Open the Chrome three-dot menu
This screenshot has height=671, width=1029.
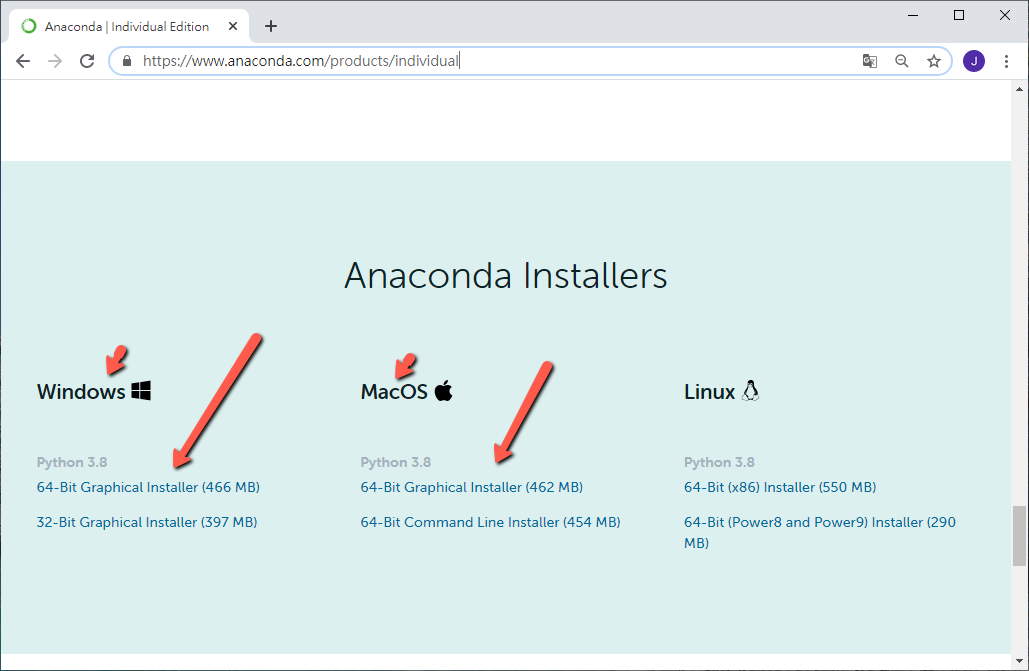1006,61
